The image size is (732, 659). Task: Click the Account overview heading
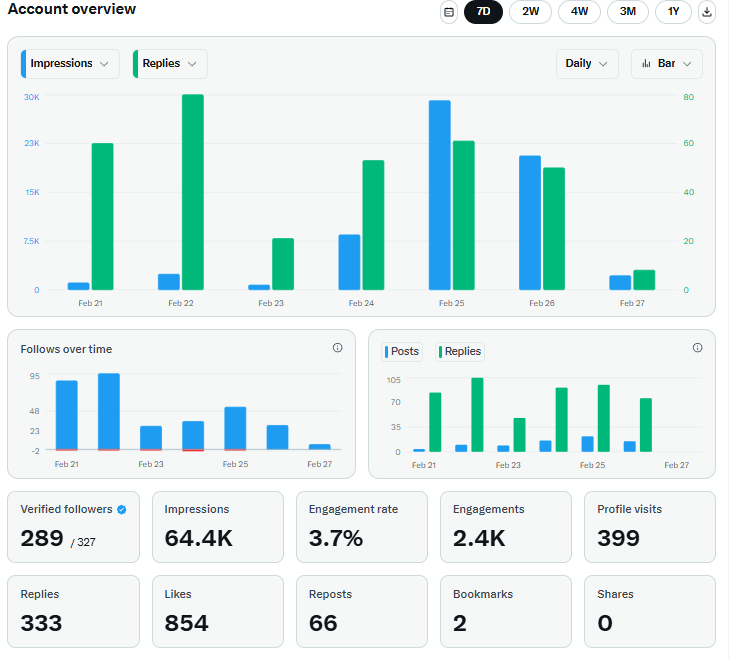pyautogui.click(x=72, y=9)
